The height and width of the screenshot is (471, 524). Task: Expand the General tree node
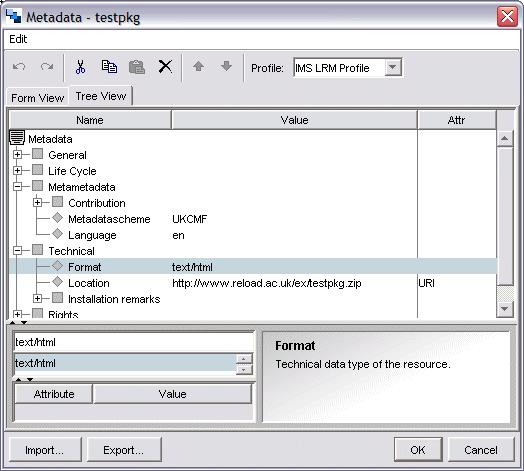pyautogui.click(x=17, y=154)
